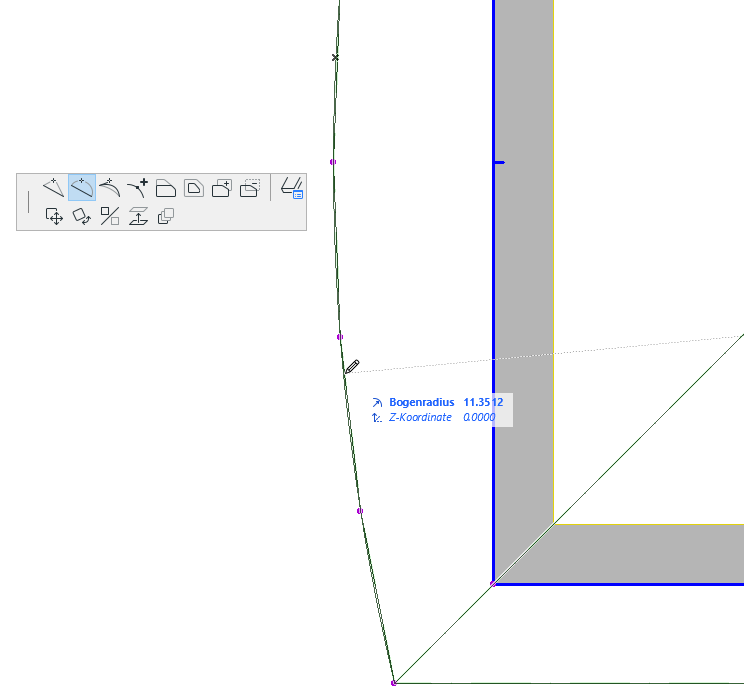Select the Rotate command

(x=82, y=216)
